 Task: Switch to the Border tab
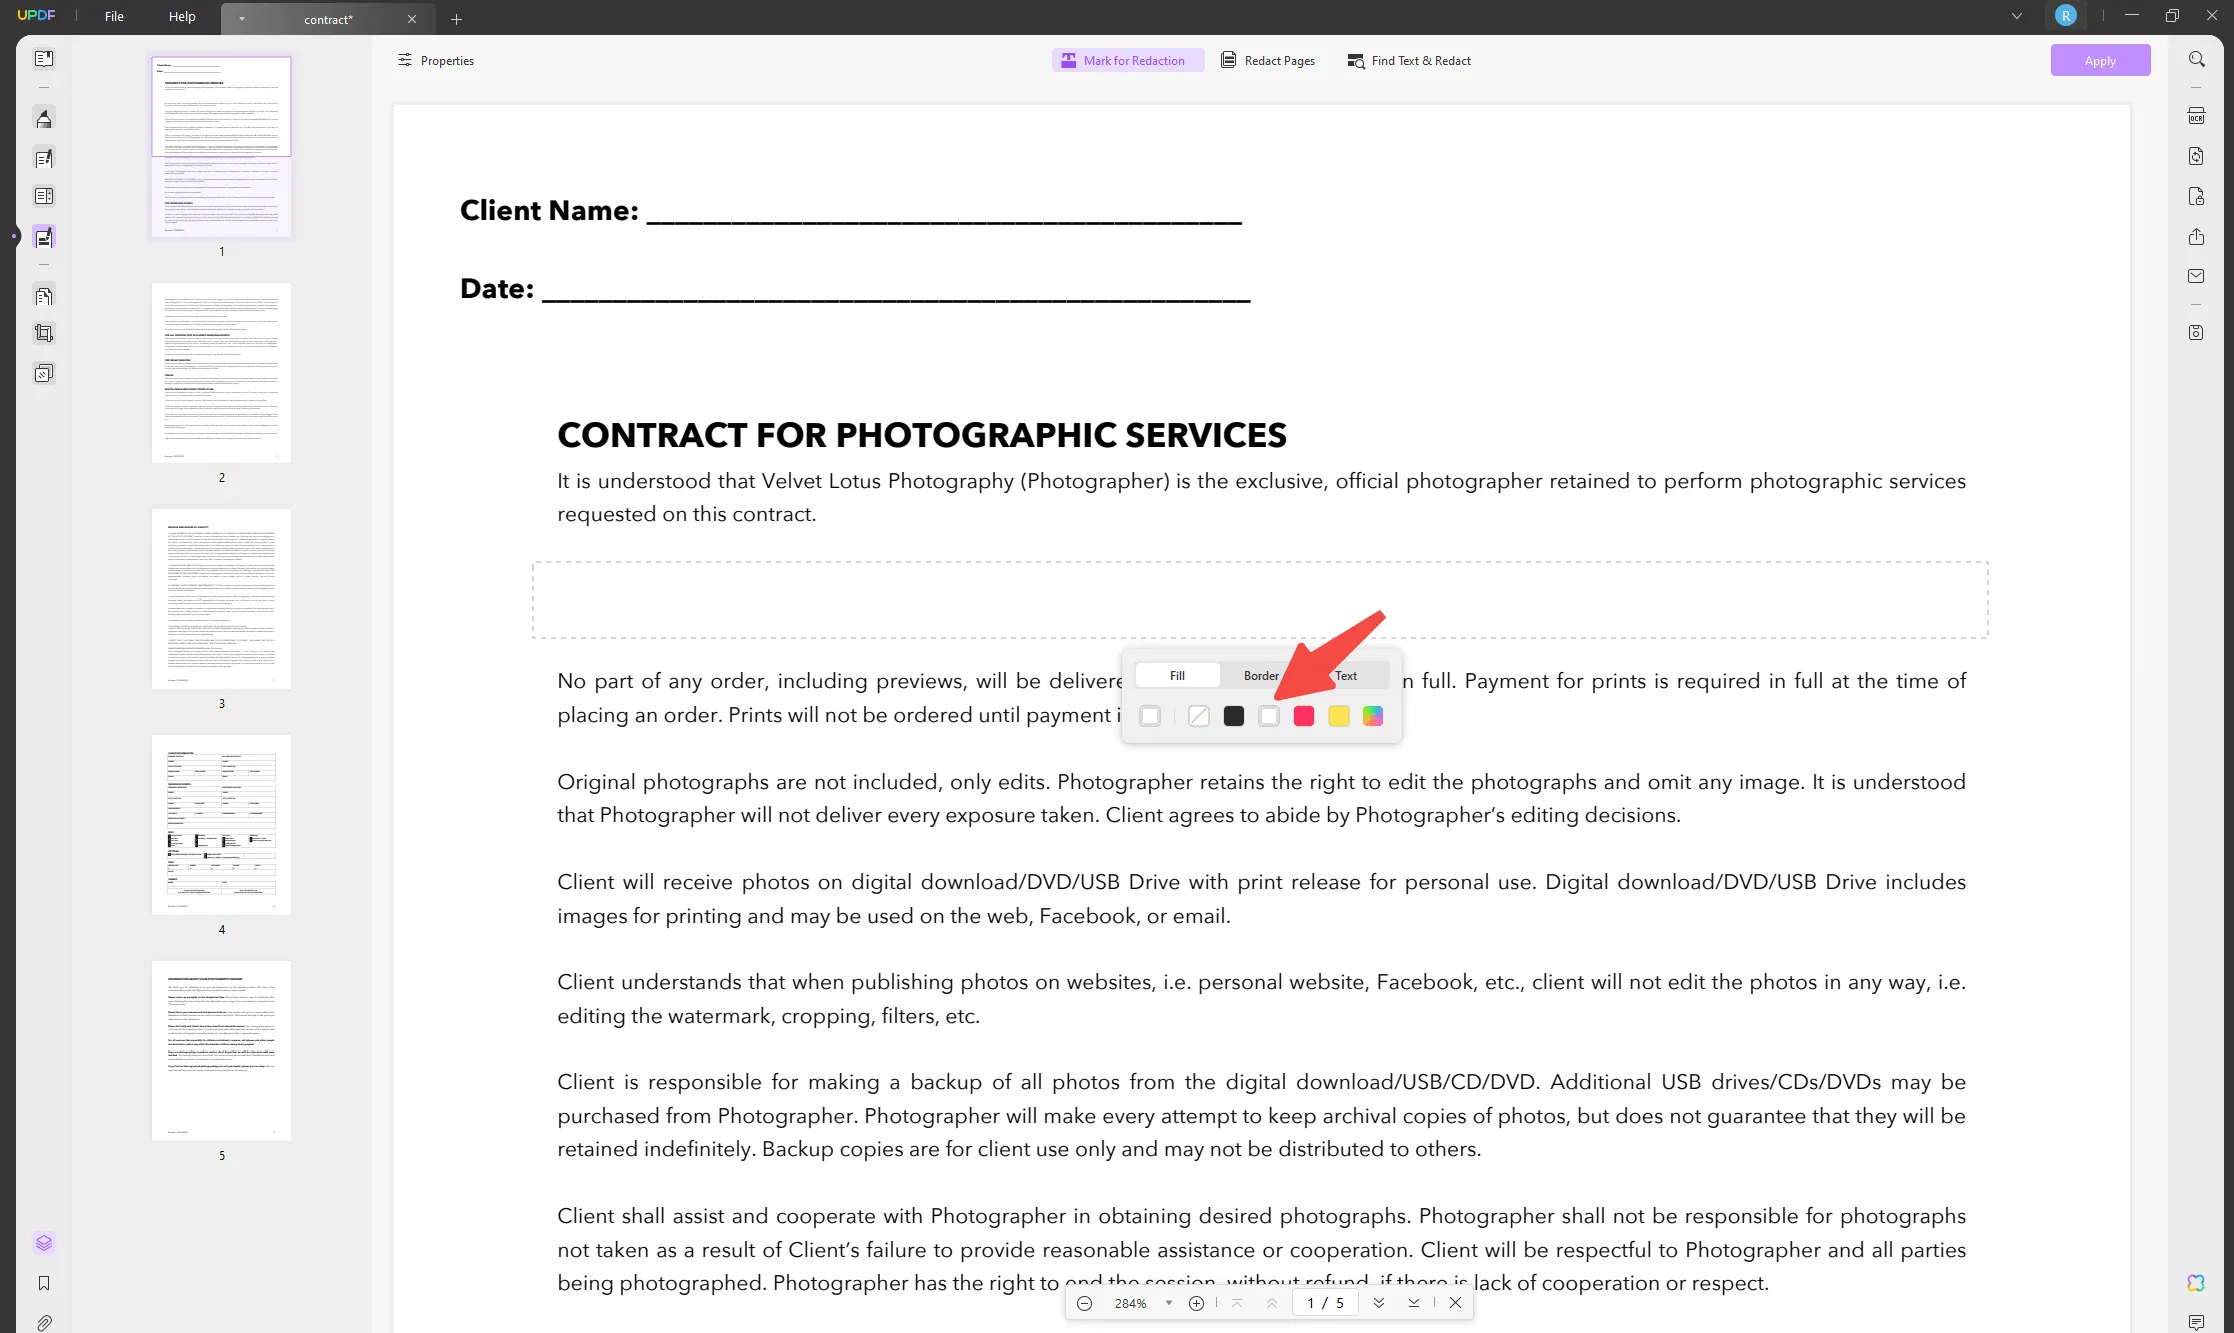(1261, 674)
